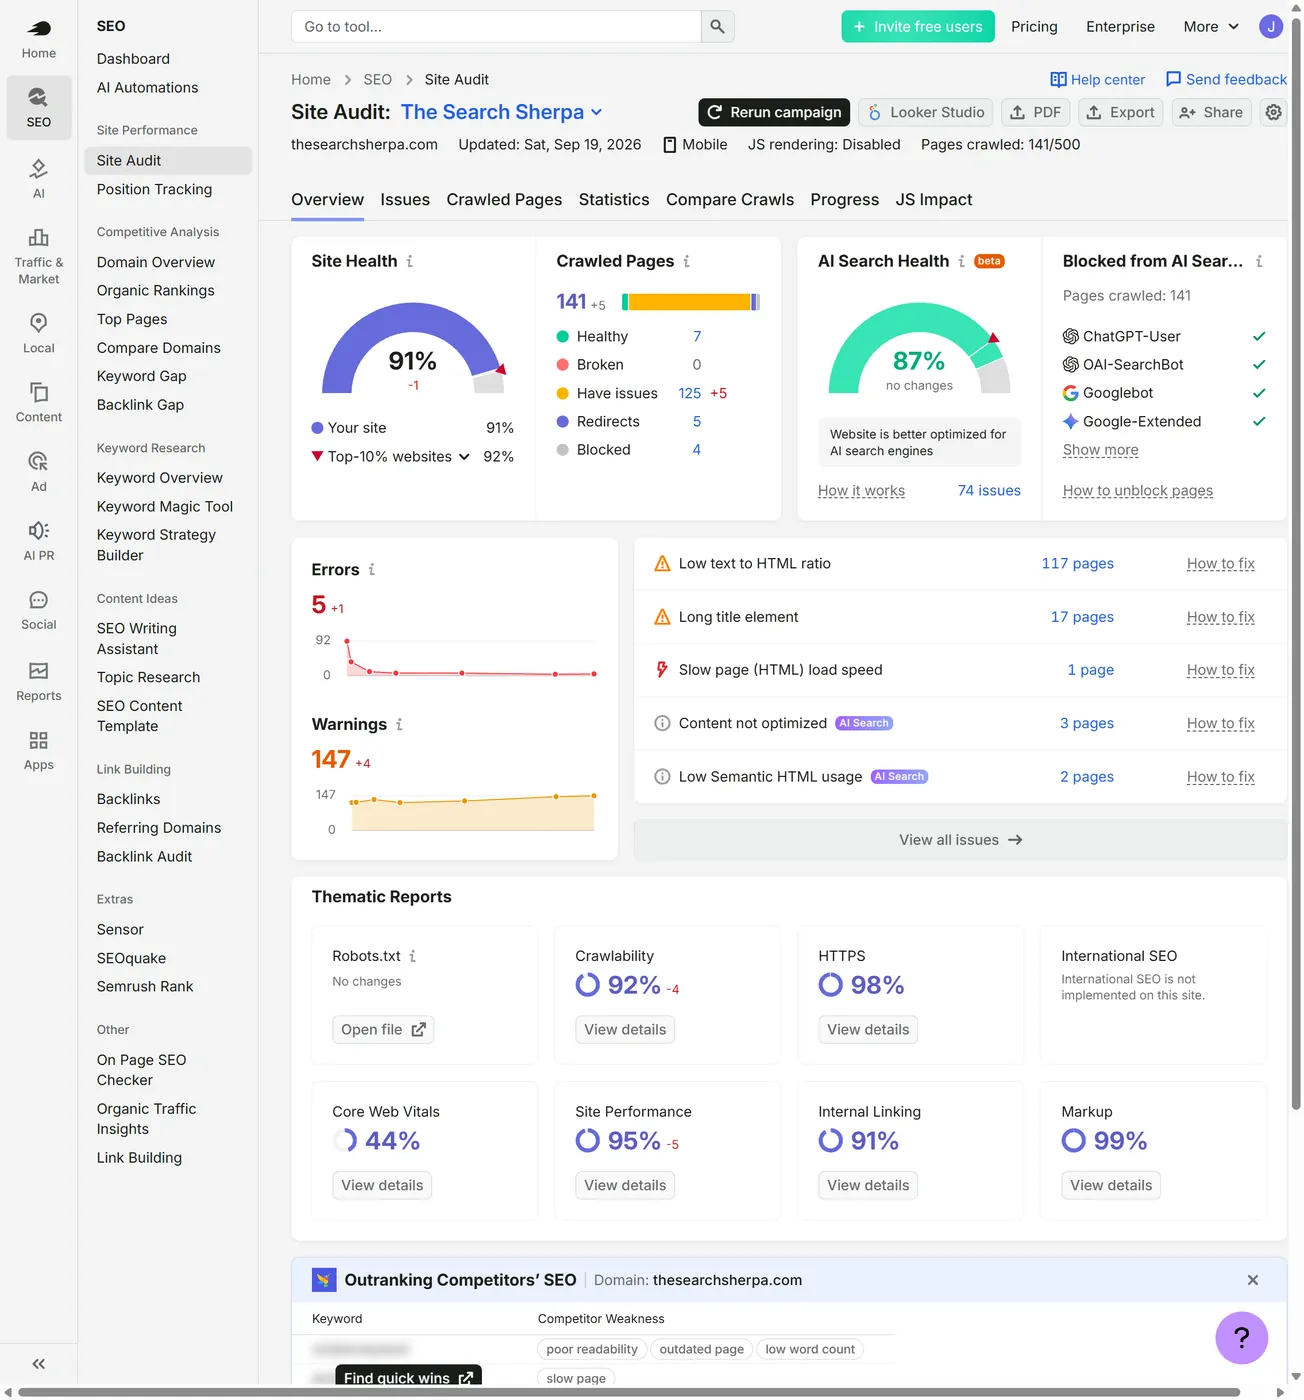This screenshot has height=1400, width=1304.
Task: Click the Have issues 125 count
Action: pos(690,394)
